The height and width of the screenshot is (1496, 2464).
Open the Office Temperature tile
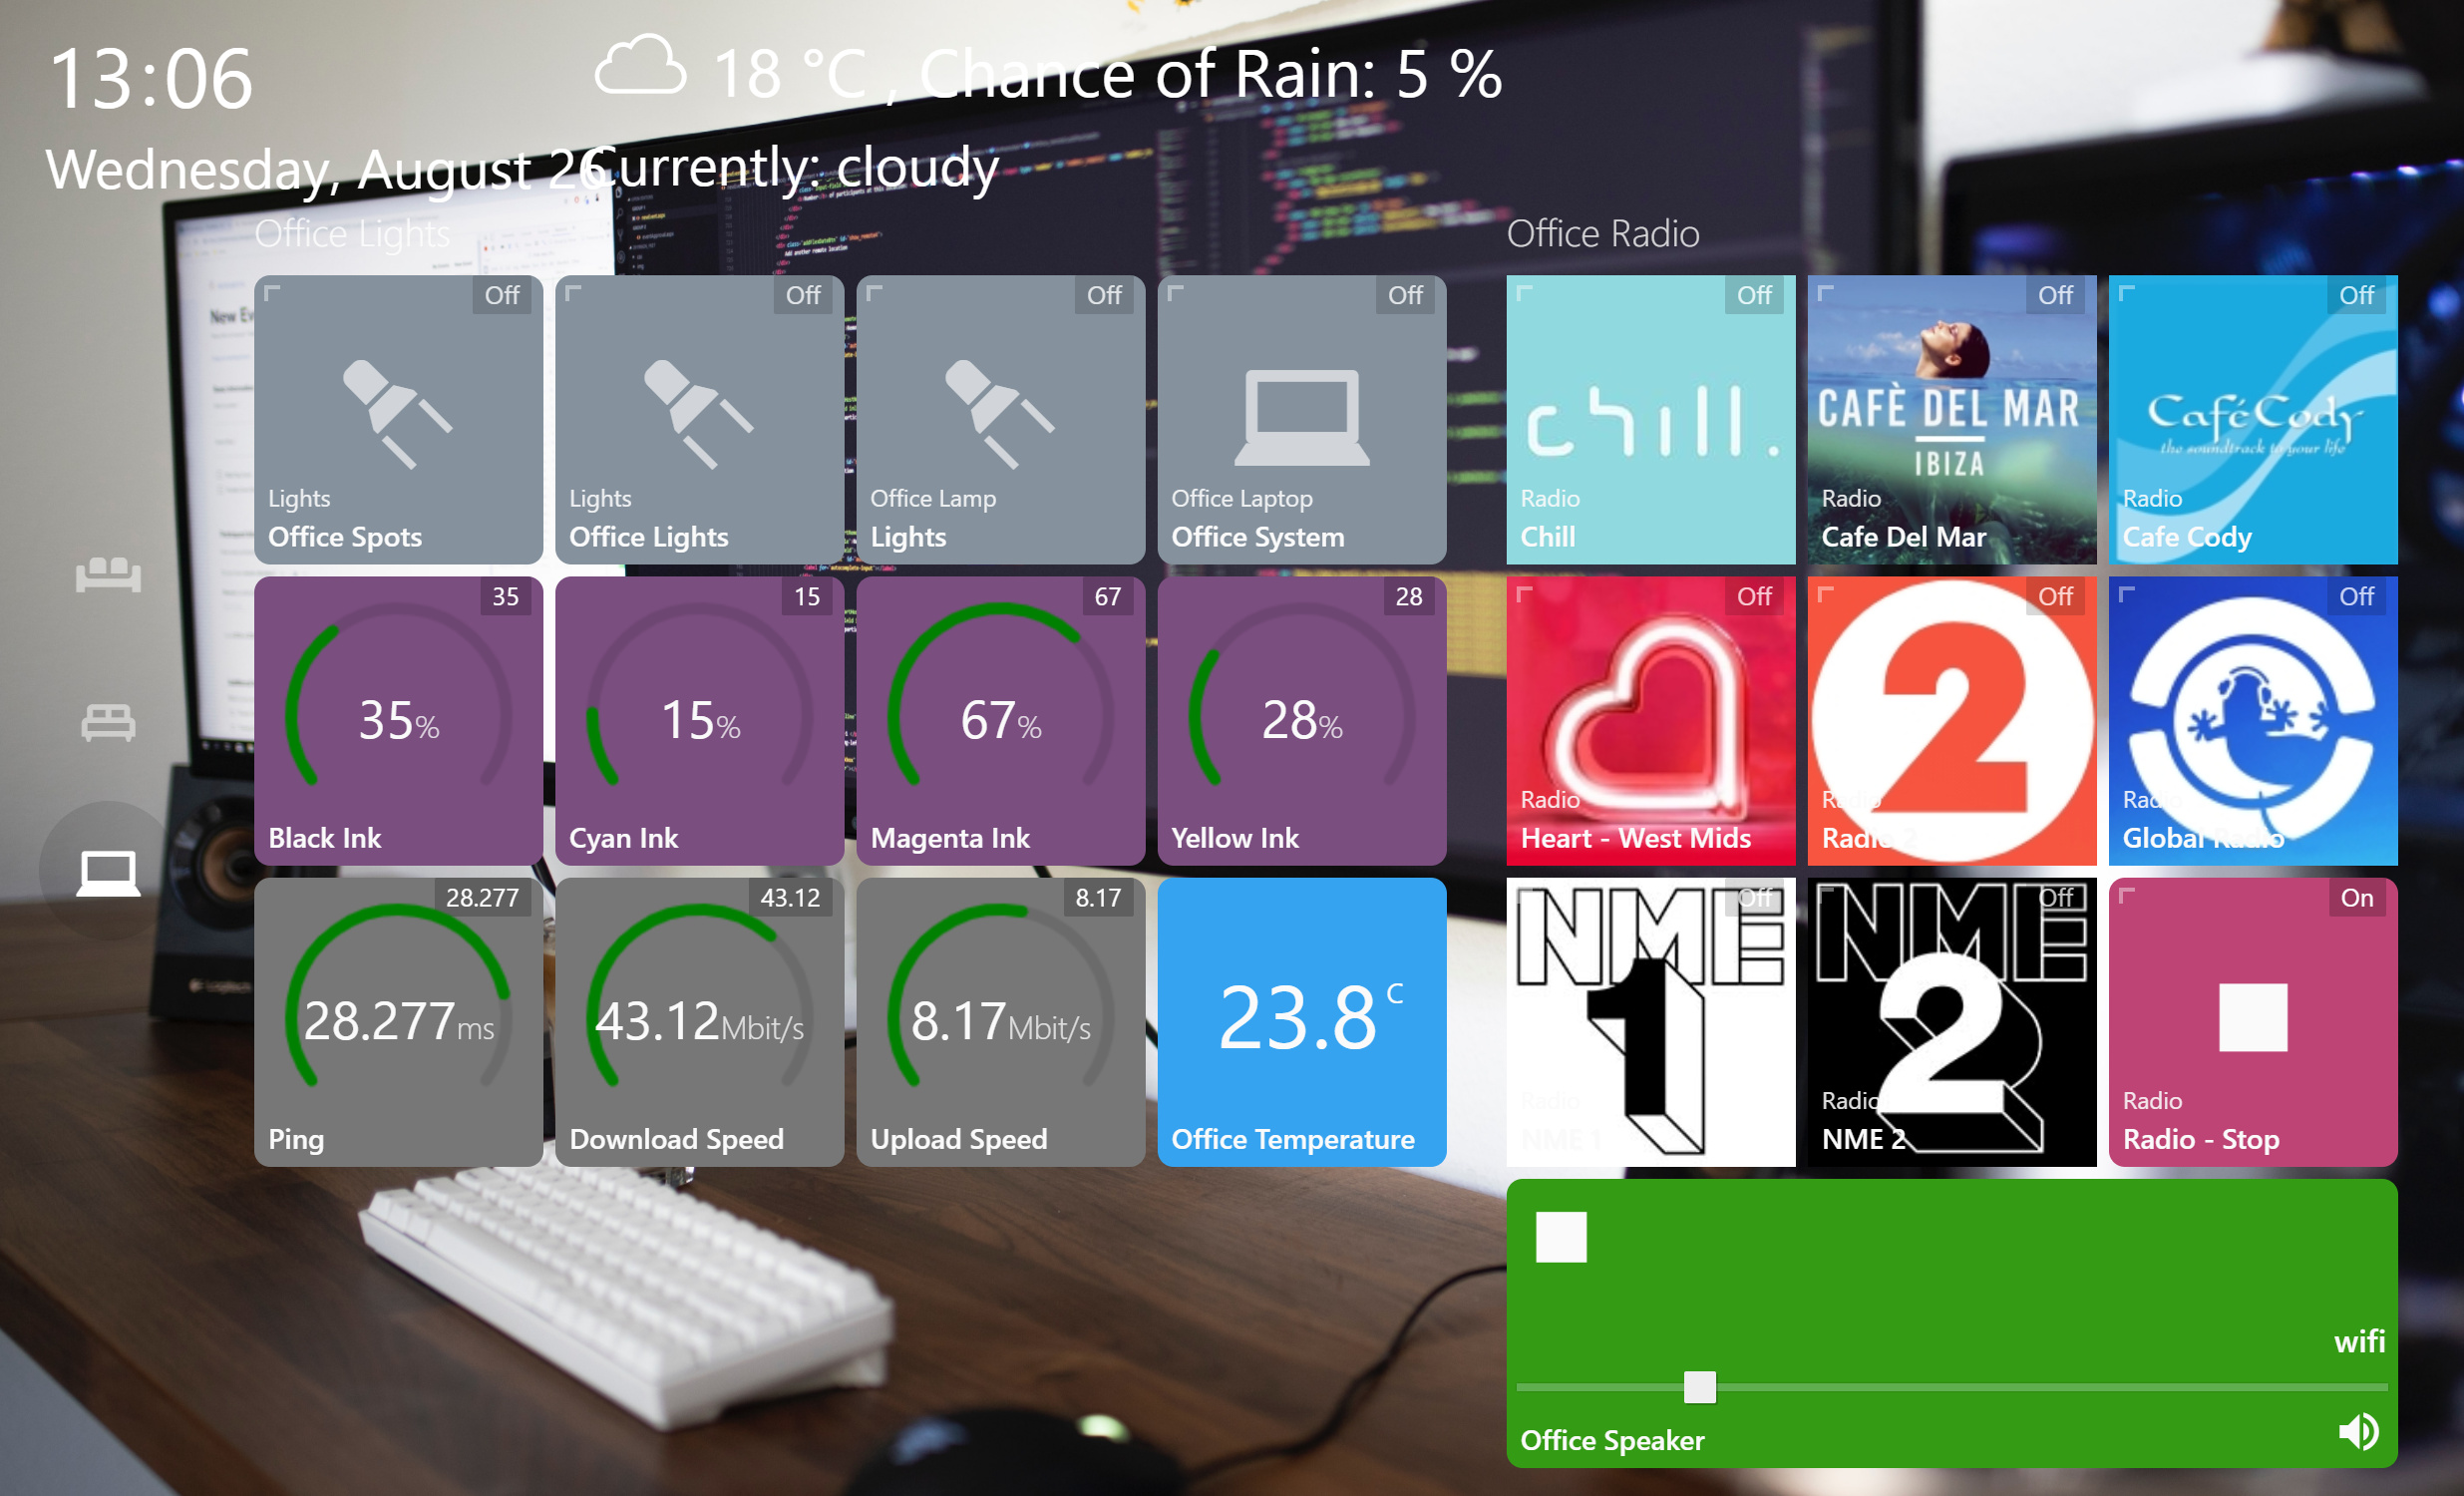coord(1301,1021)
